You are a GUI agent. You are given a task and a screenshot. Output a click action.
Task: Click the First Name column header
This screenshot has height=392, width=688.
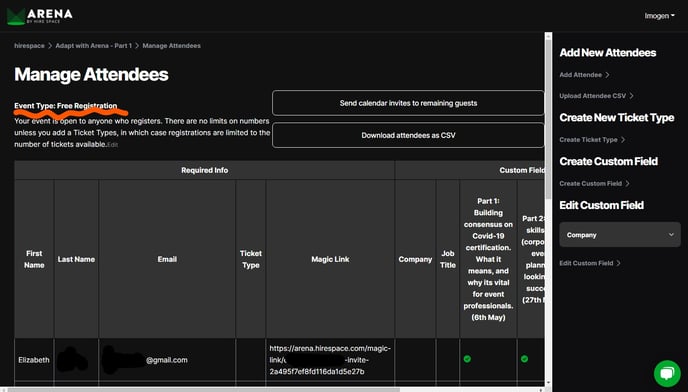(x=34, y=259)
